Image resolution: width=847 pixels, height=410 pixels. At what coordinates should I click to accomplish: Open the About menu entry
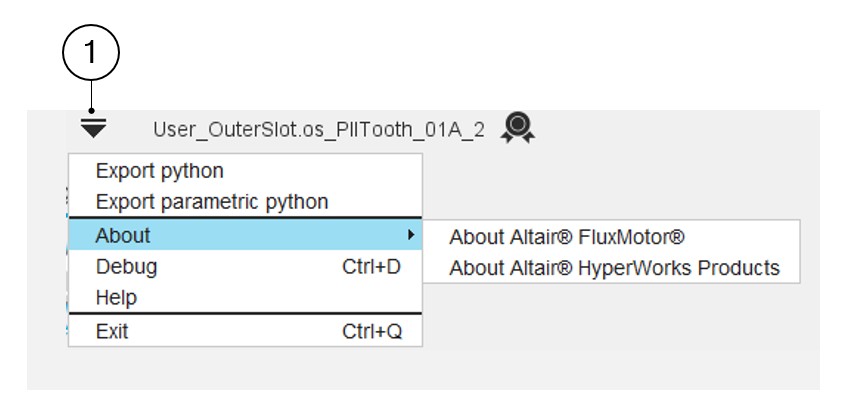point(123,236)
